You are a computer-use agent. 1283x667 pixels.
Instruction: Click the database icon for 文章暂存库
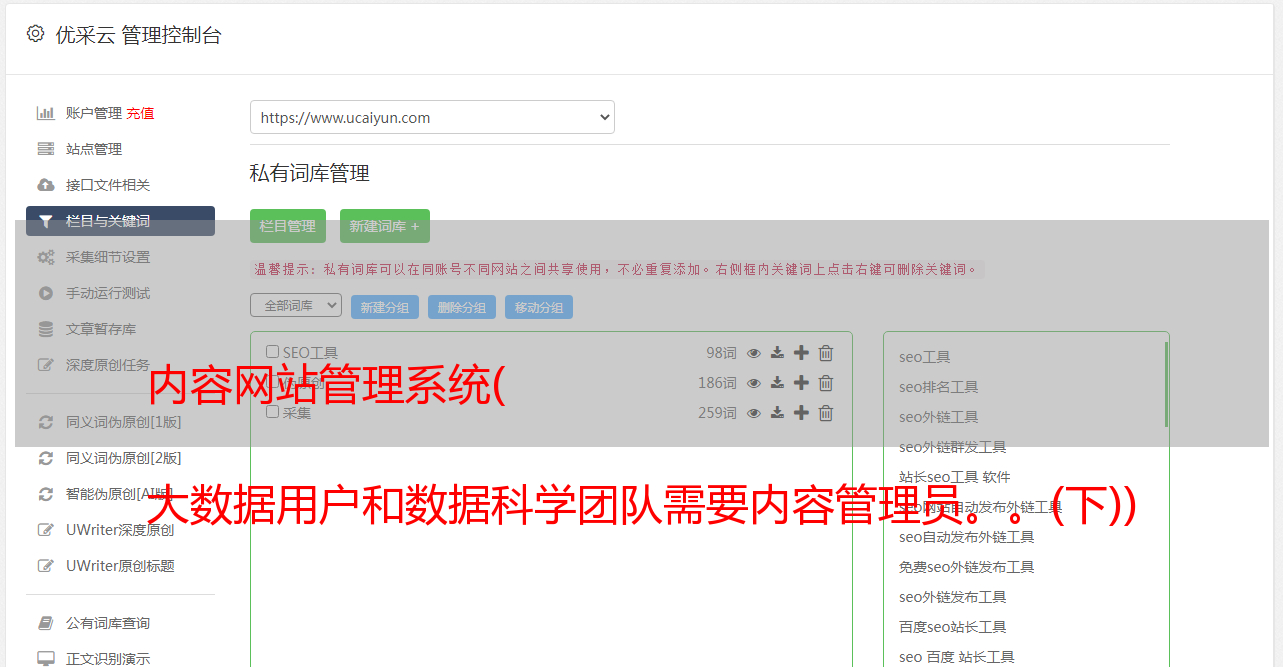(45, 329)
